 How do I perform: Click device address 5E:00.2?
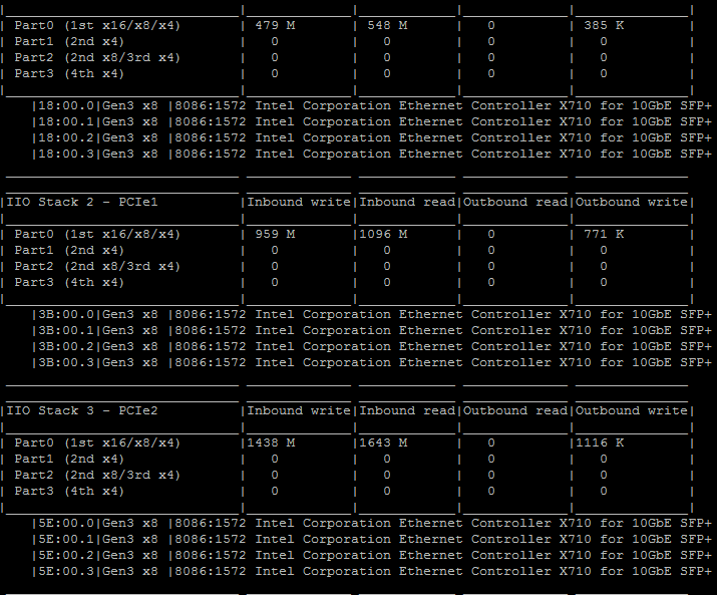click(x=66, y=555)
